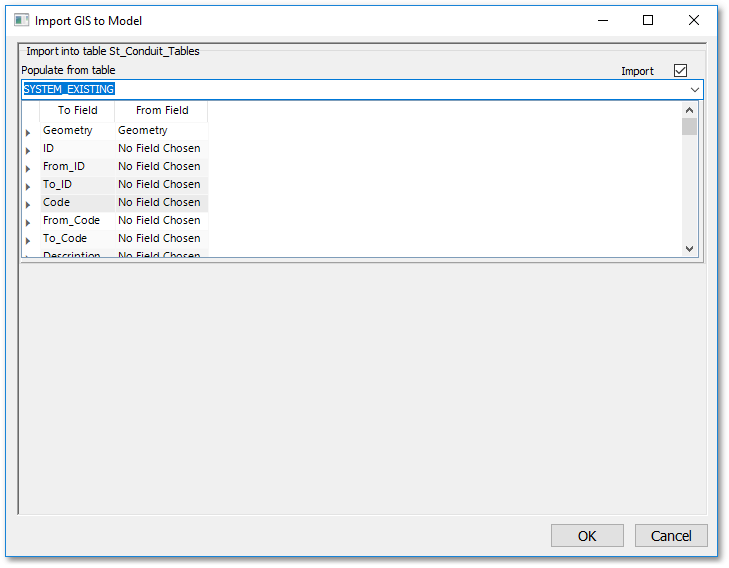Set From Field for the To_Code row
Image resolution: width=729 pixels, height=568 pixels.
pyautogui.click(x=161, y=238)
